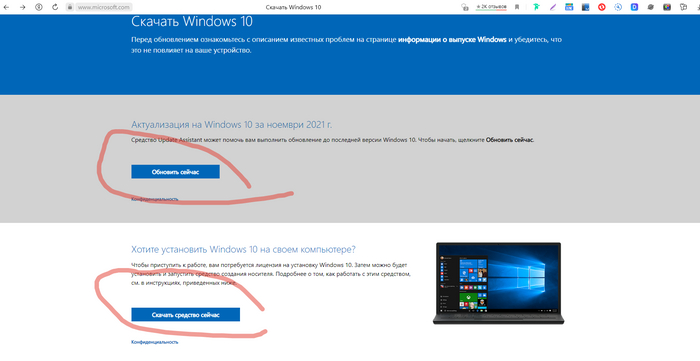Image resolution: width=700 pixels, height=361 pixels.
Task: Open the dark blue square extension icon
Action: [x=585, y=7]
